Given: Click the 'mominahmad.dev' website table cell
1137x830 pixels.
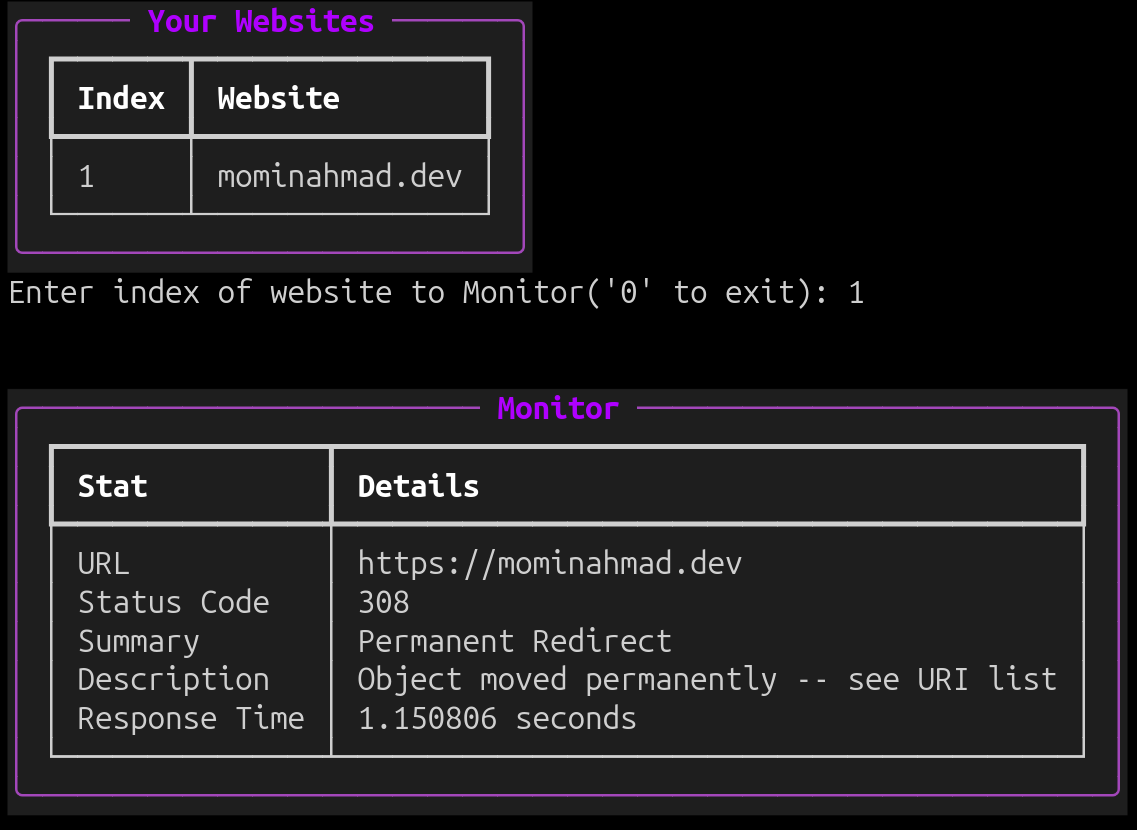Looking at the screenshot, I should tap(339, 176).
